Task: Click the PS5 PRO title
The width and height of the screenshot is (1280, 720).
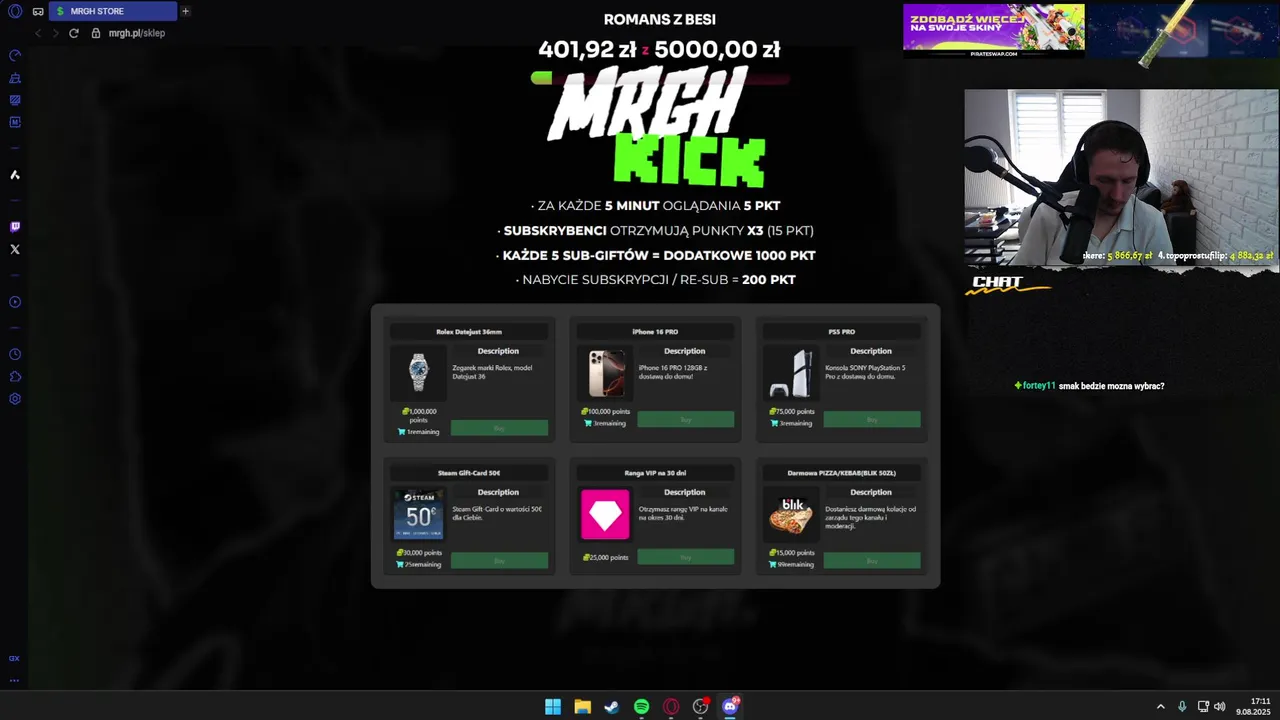Action: tap(842, 332)
